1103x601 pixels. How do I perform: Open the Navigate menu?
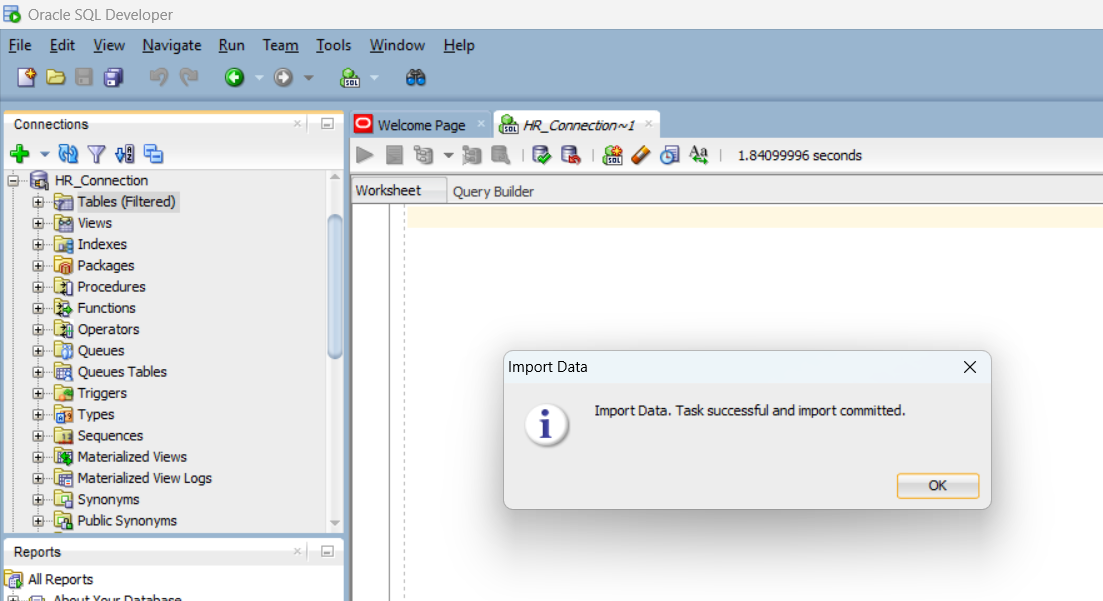172,45
